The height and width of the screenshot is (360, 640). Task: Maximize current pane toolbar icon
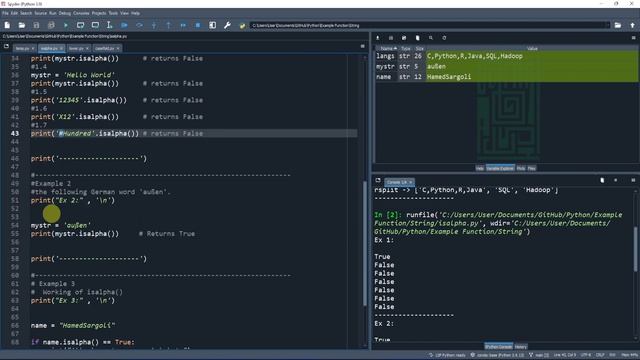[x=213, y=25]
